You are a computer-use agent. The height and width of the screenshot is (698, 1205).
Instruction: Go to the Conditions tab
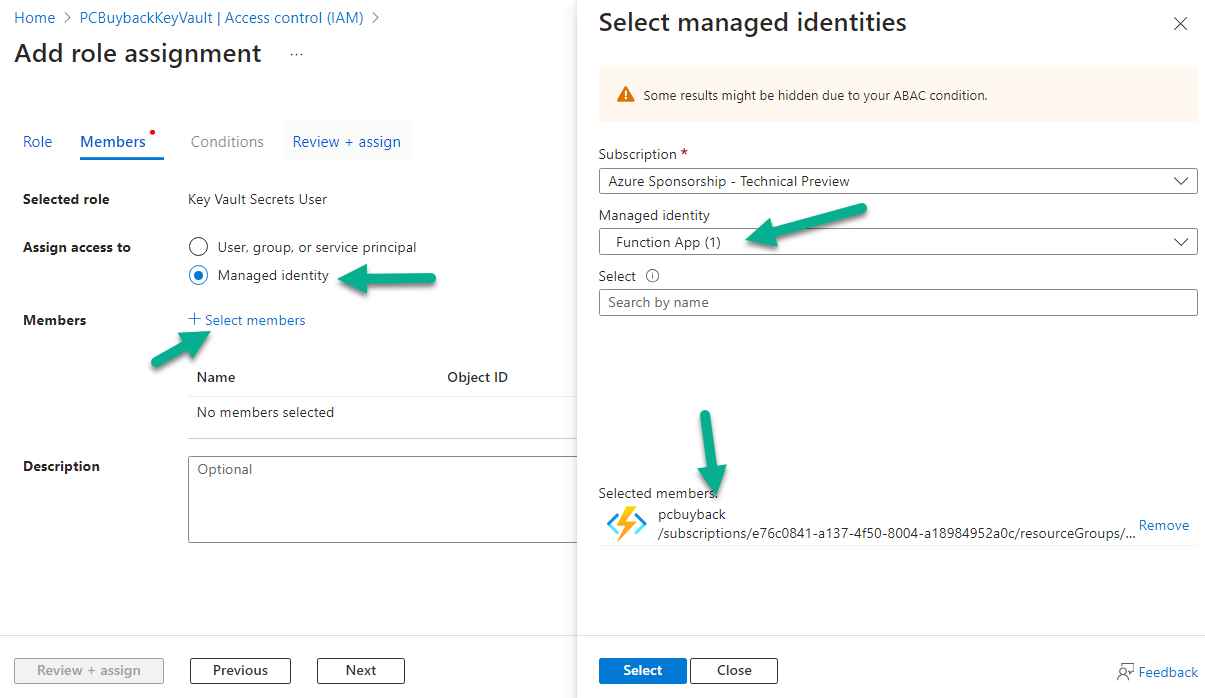(227, 142)
